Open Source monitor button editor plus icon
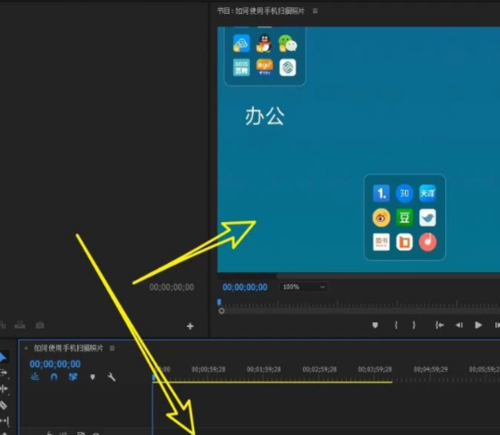The image size is (500, 435). coord(190,326)
